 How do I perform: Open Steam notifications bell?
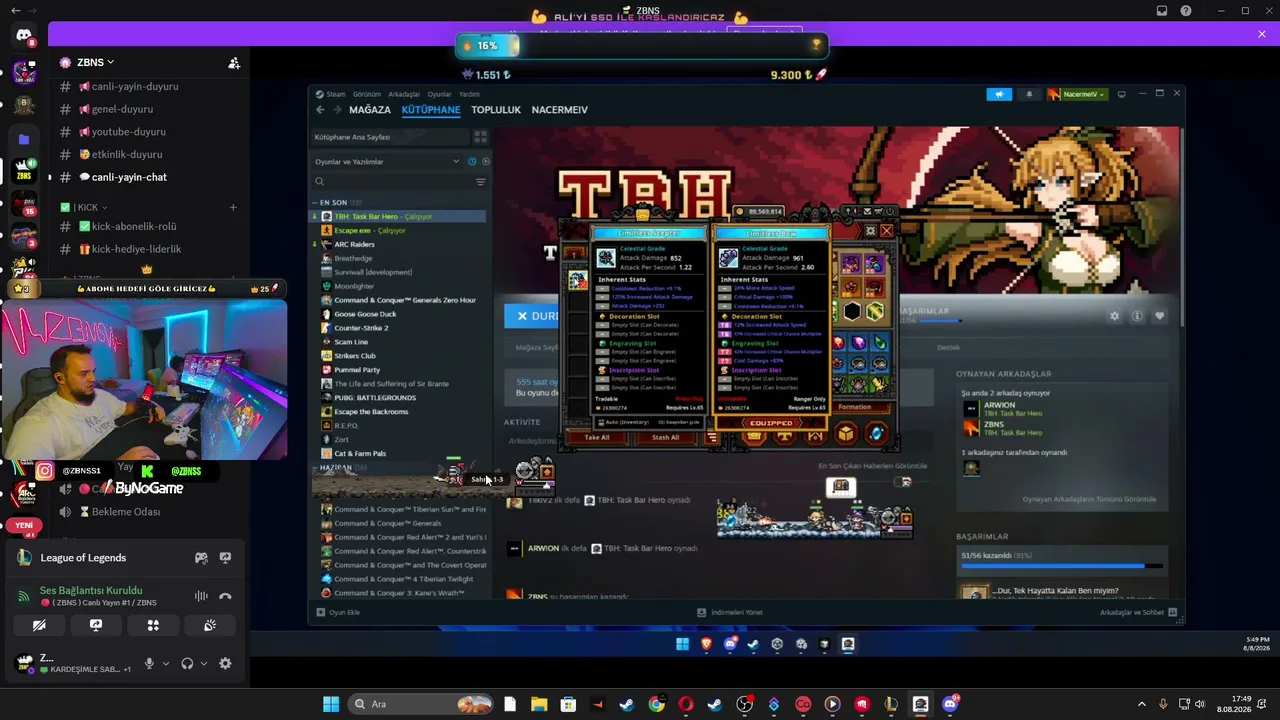(1029, 94)
